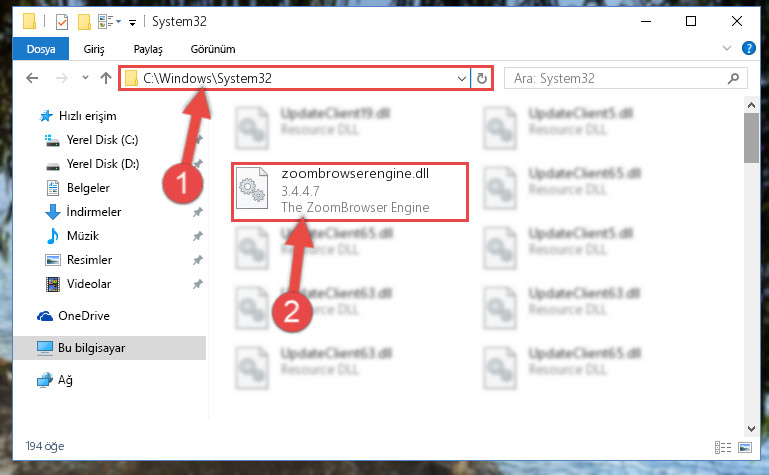Image resolution: width=769 pixels, height=475 pixels.
Task: Expand the address bar history dropdown
Action: [461, 78]
